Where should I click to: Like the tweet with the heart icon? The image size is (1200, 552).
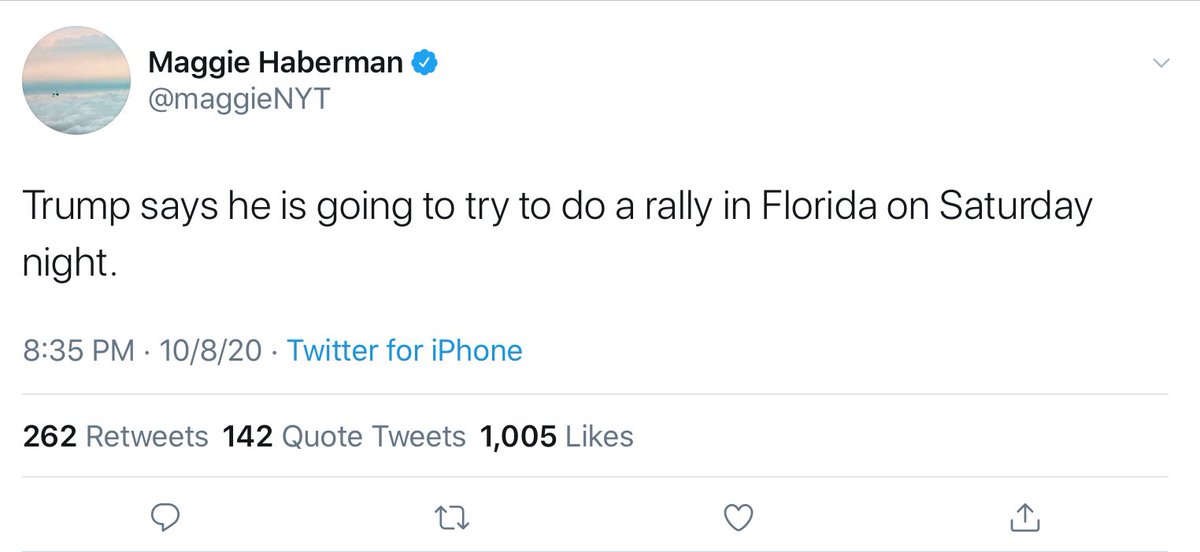pyautogui.click(x=737, y=516)
